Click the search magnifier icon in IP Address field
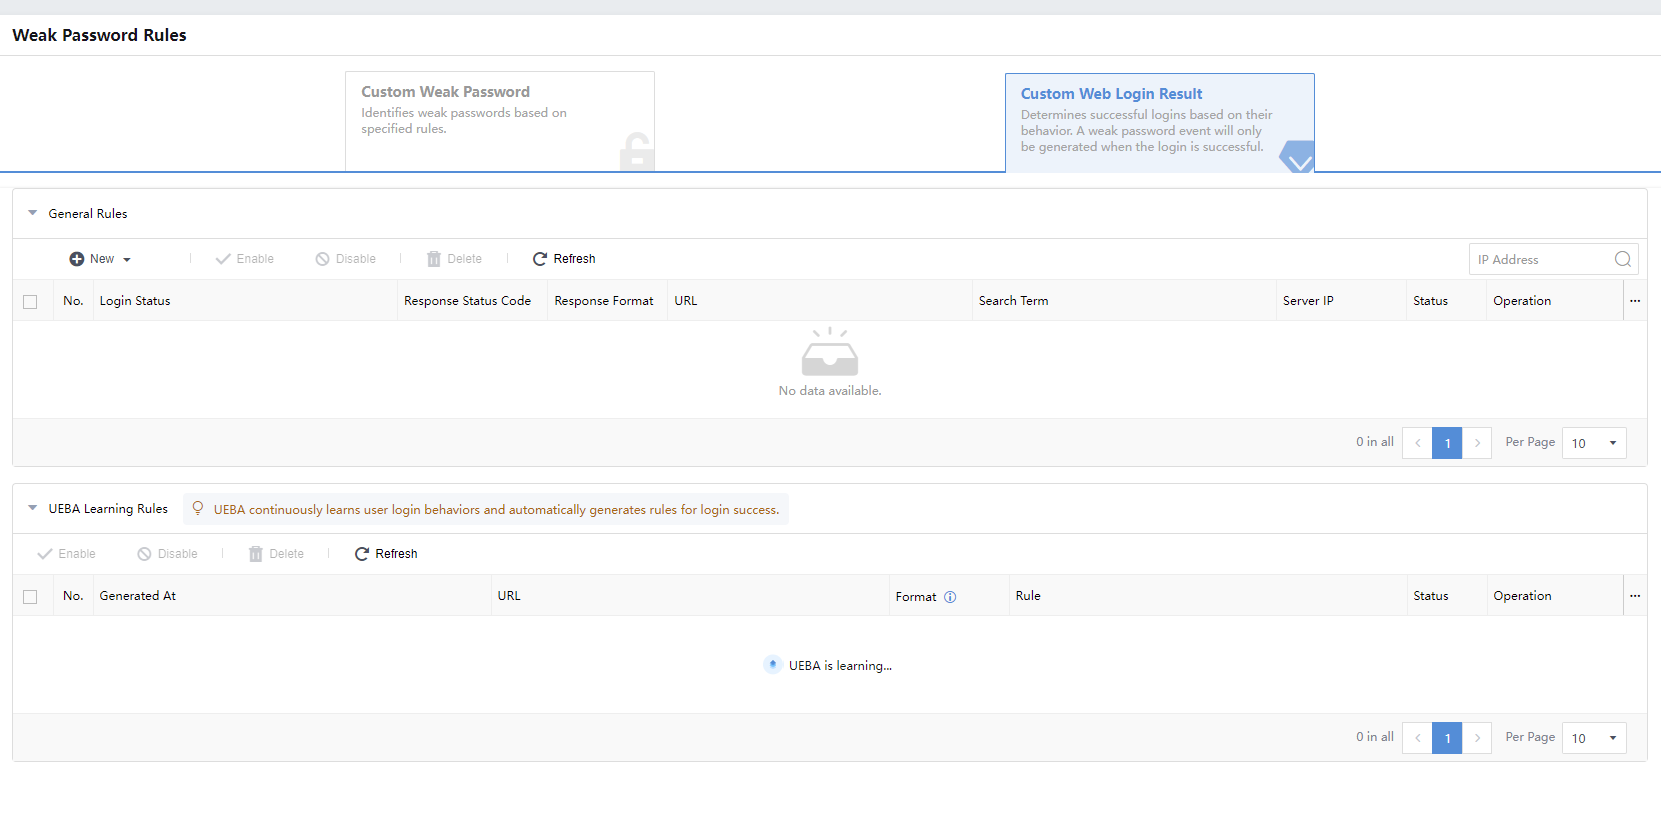The height and width of the screenshot is (832, 1661). click(1622, 259)
